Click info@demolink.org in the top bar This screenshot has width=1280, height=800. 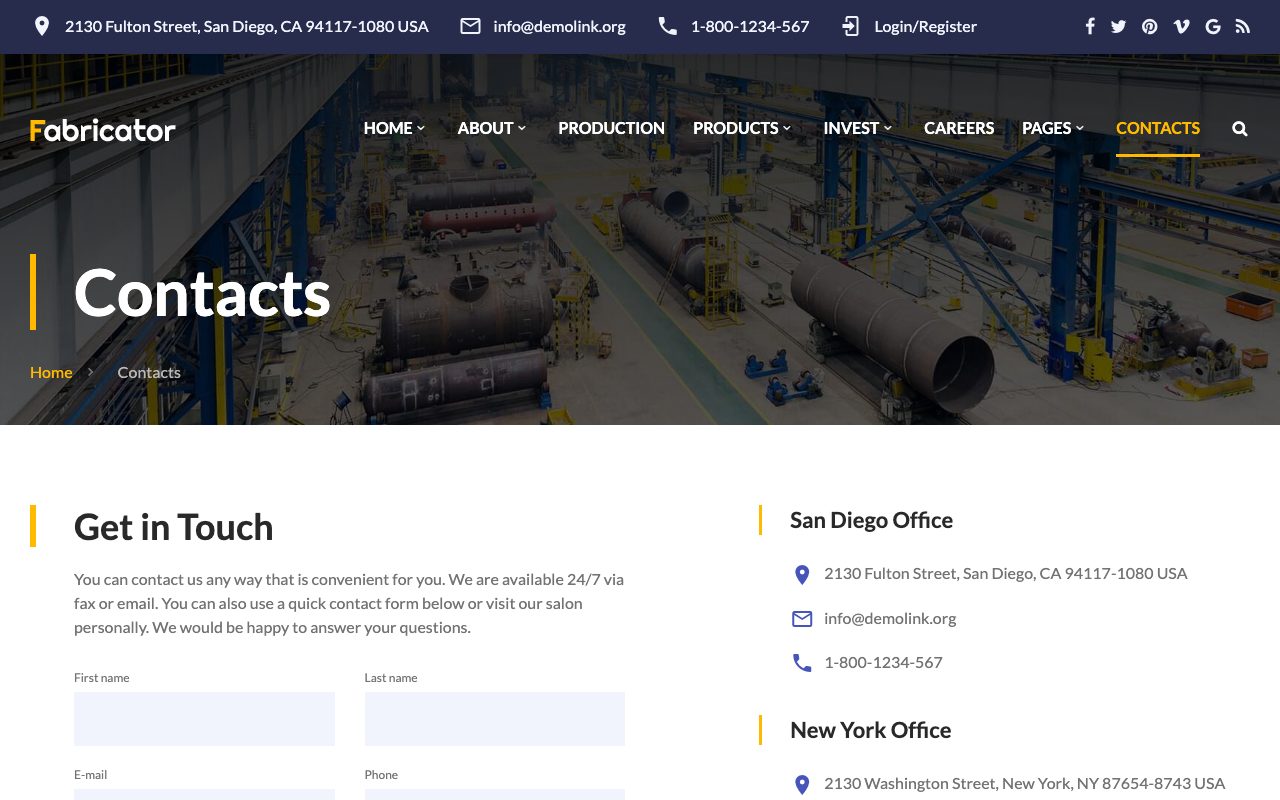click(x=559, y=26)
